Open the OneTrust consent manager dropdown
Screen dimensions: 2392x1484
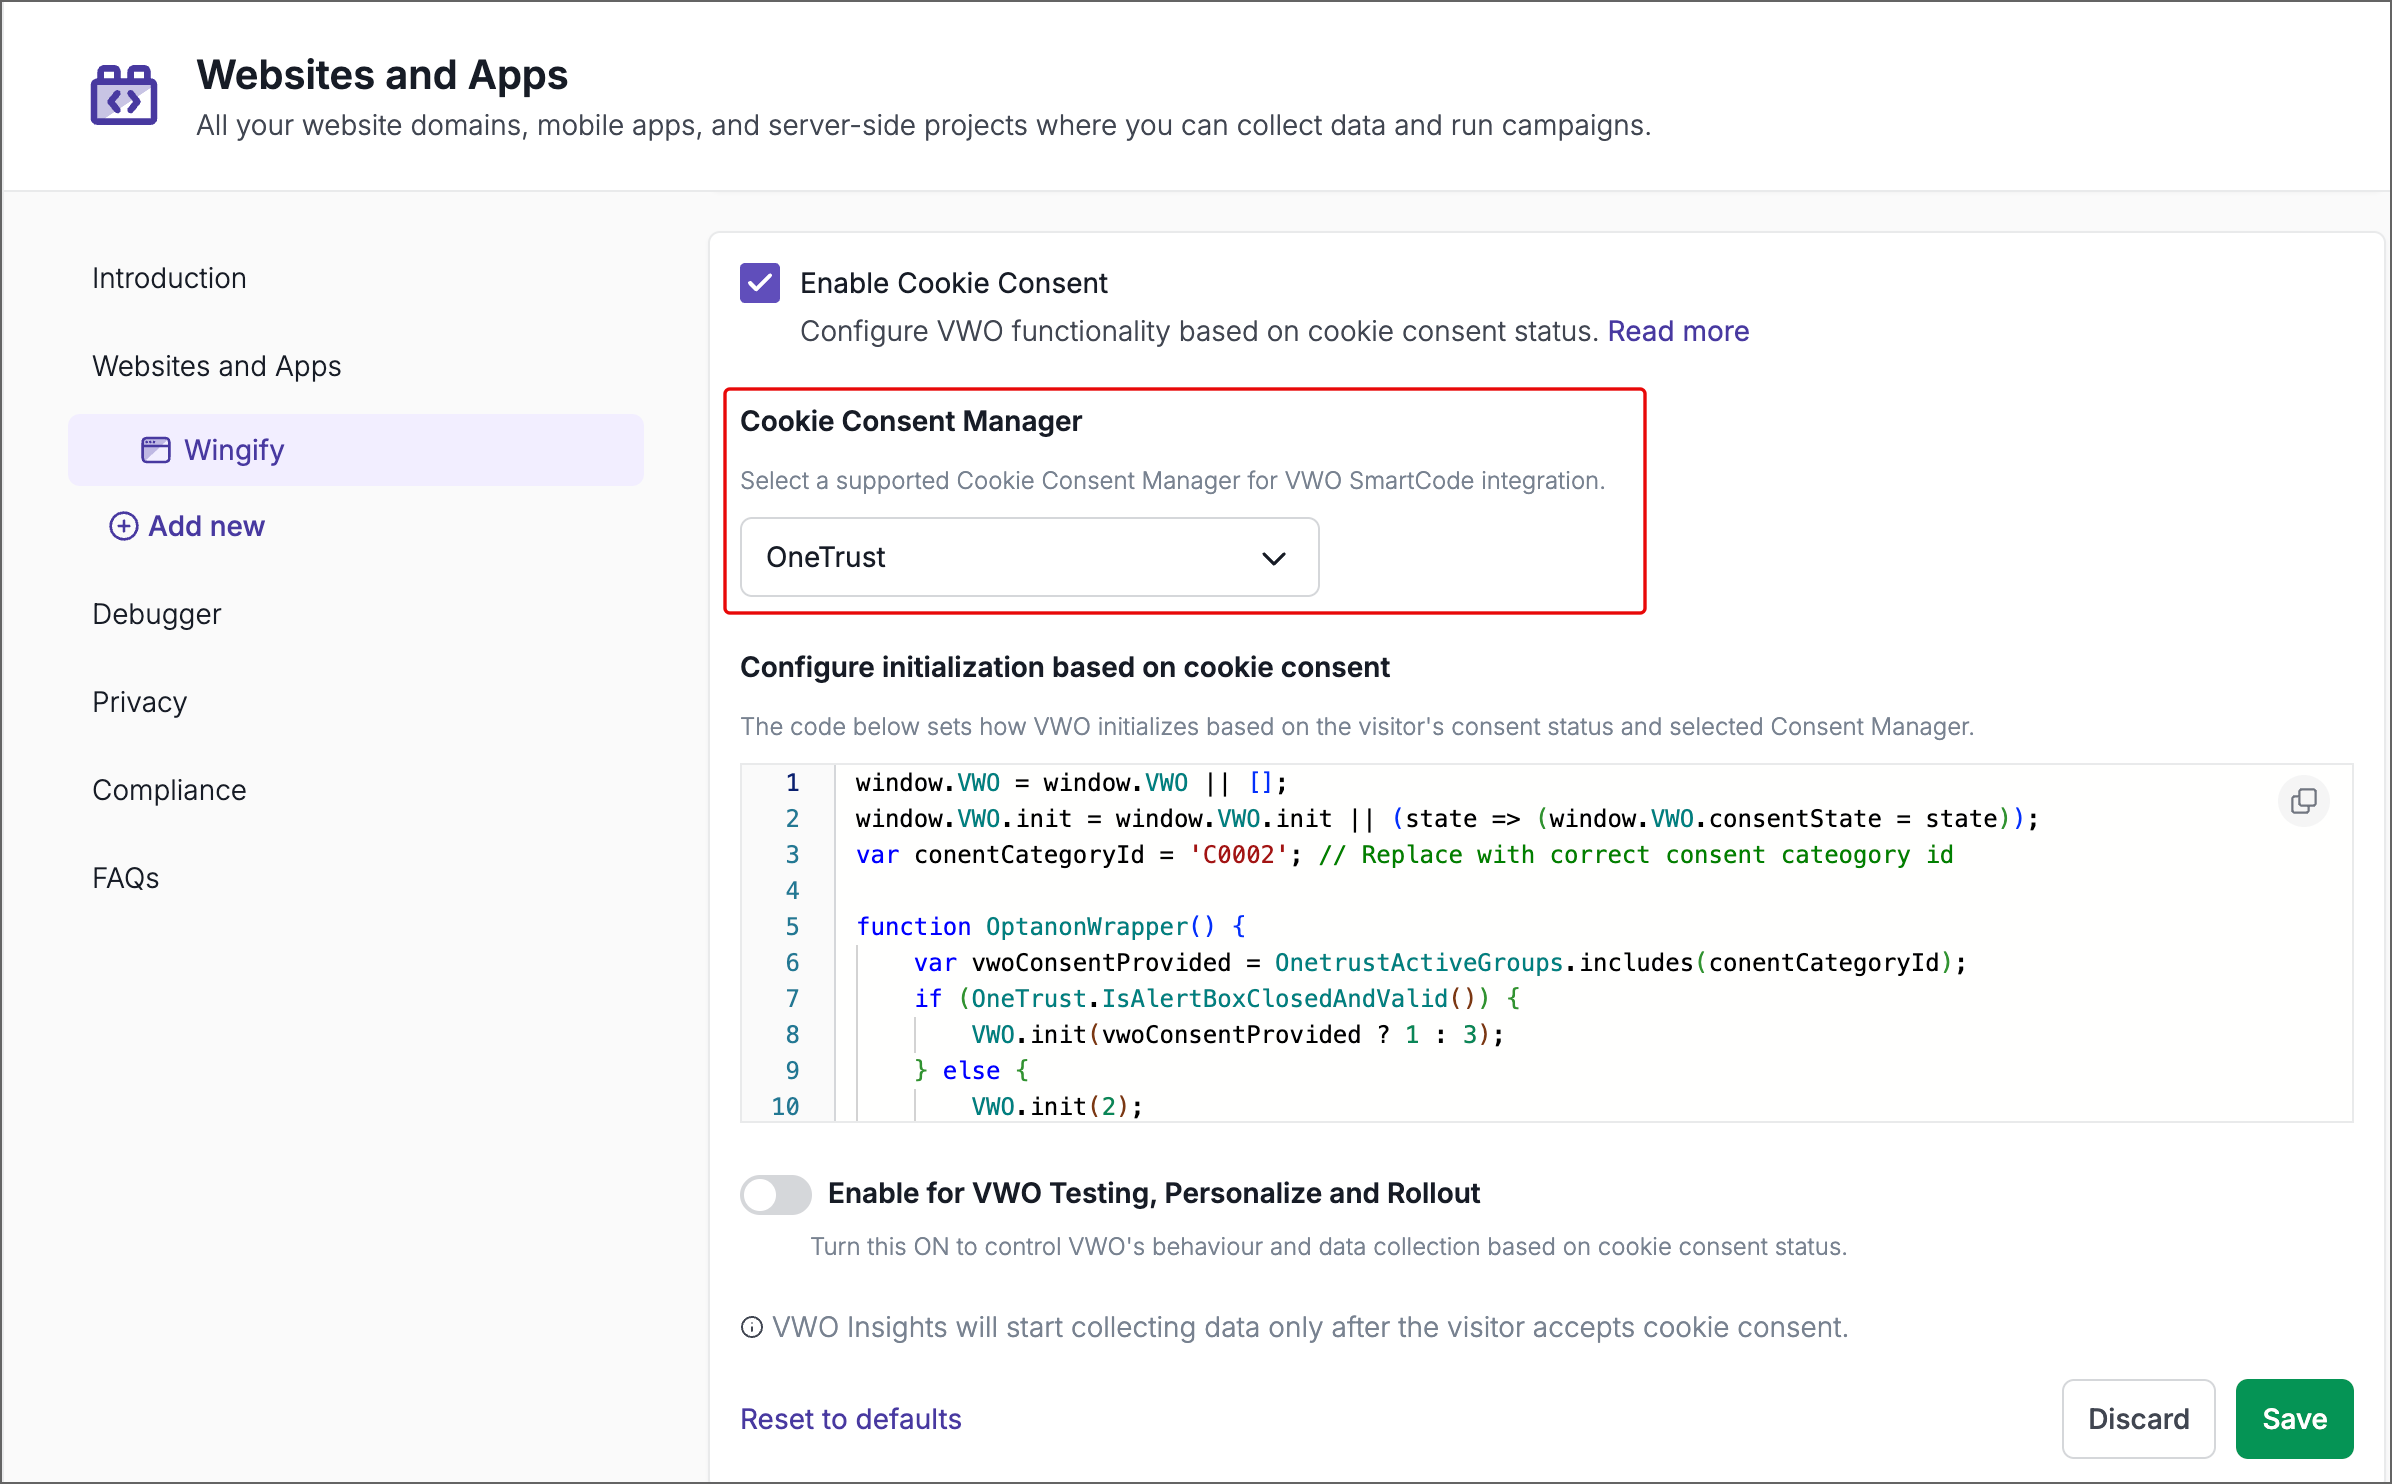1029,557
